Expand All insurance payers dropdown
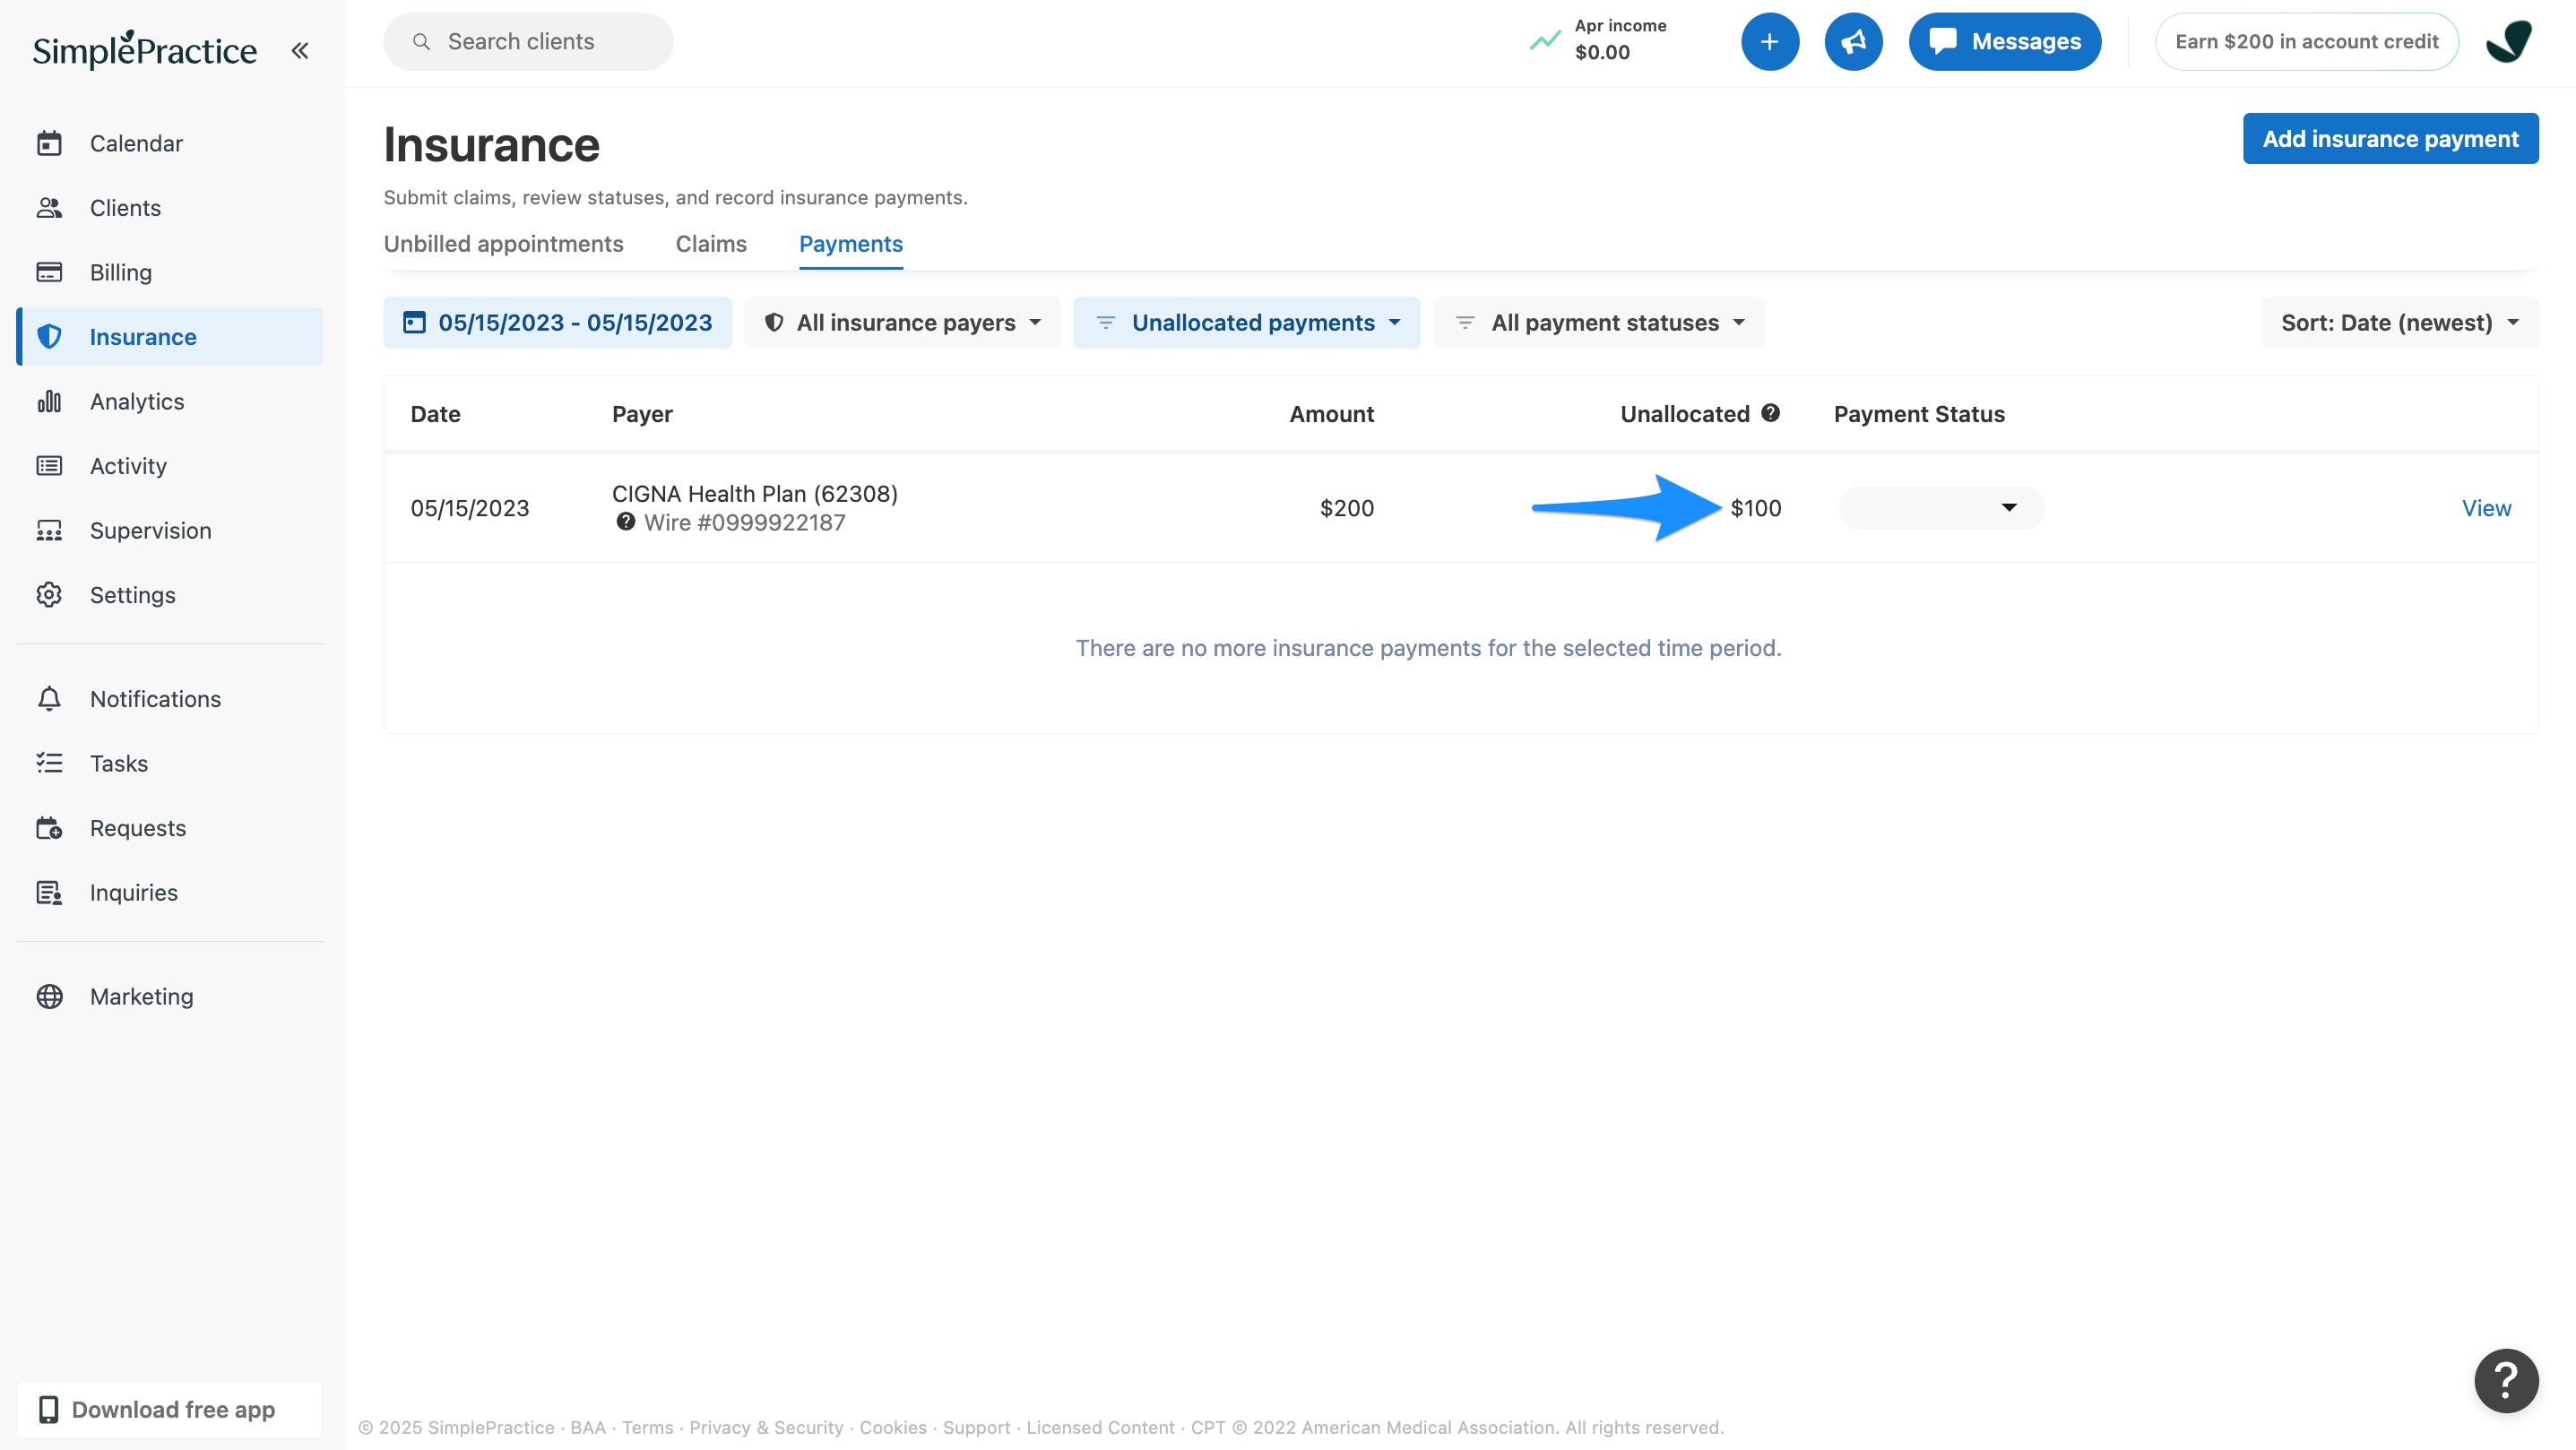 click(902, 323)
